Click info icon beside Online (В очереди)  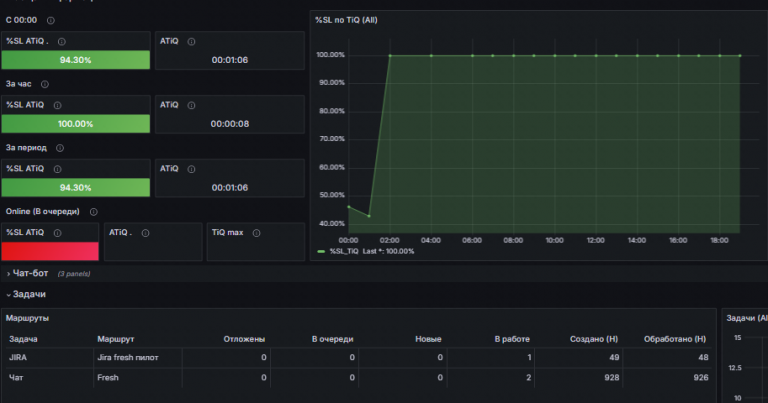[x=94, y=212]
